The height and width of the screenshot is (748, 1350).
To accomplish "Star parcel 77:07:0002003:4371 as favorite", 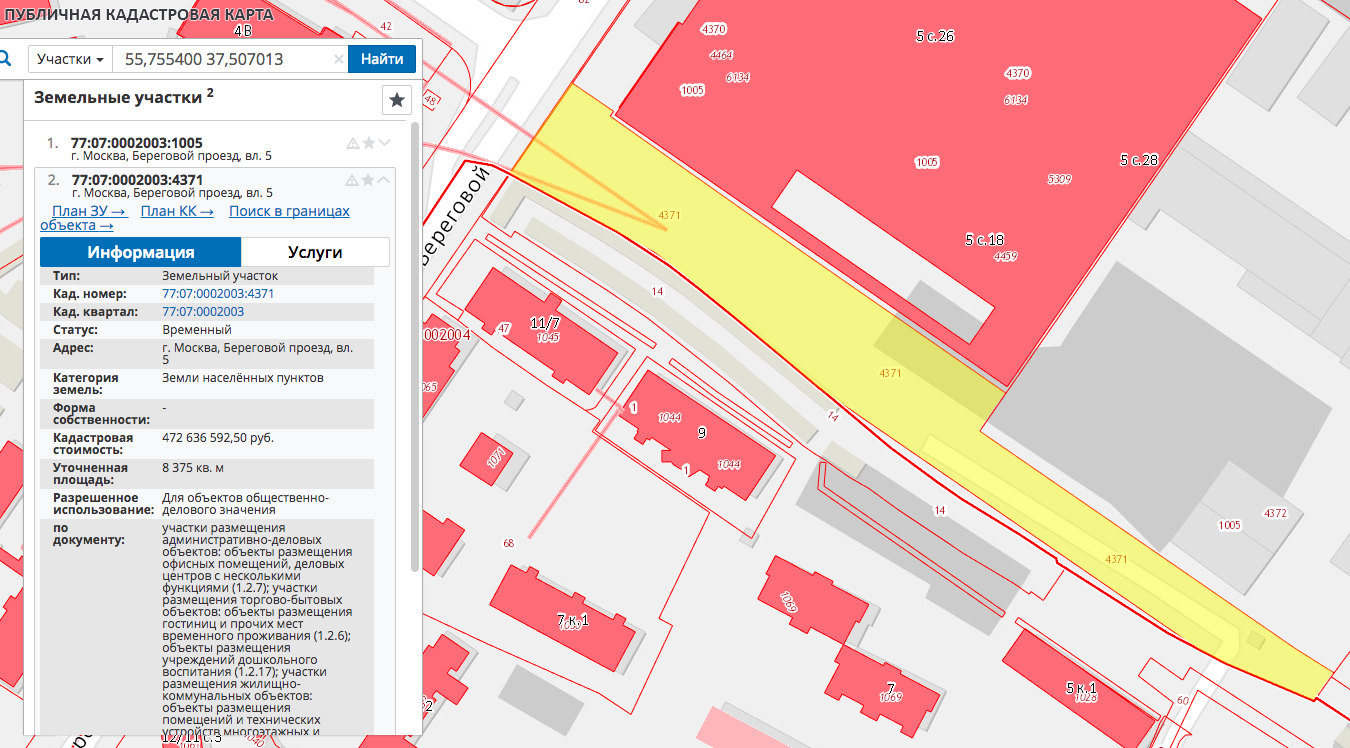I will click(368, 180).
